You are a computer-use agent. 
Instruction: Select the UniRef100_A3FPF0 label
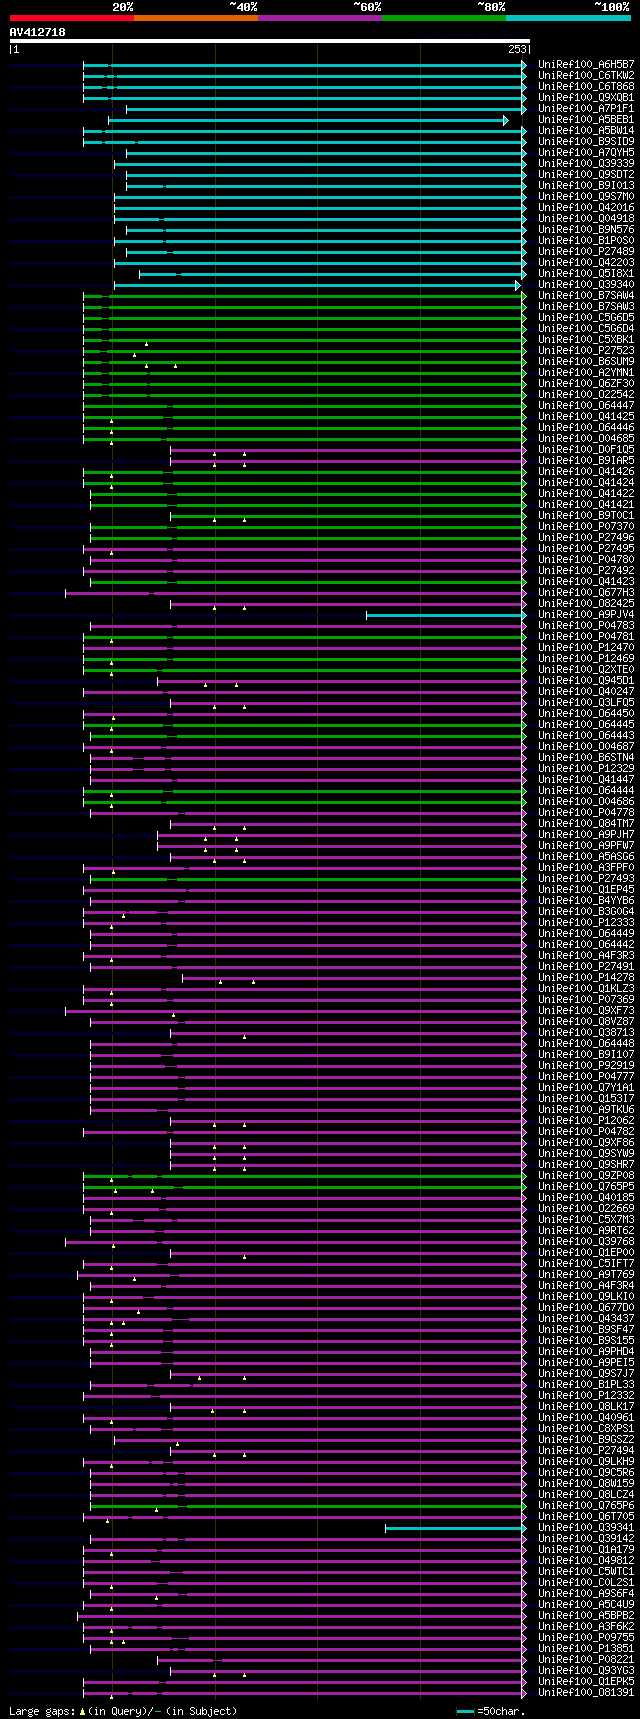(586, 867)
